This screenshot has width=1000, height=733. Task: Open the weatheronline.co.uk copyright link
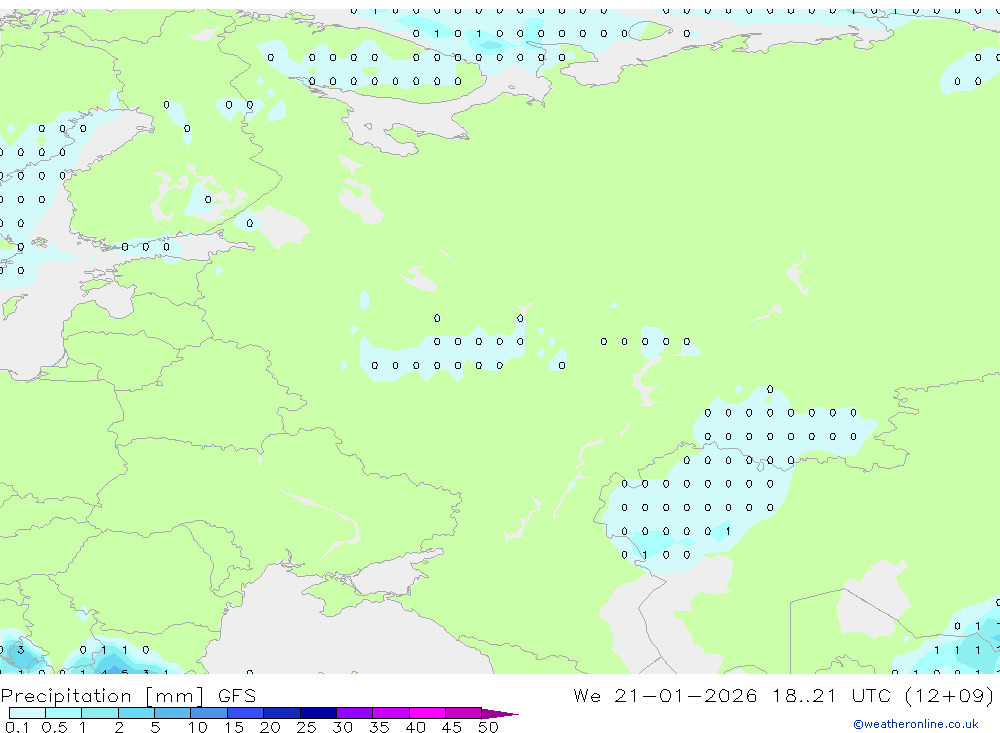tap(916, 724)
